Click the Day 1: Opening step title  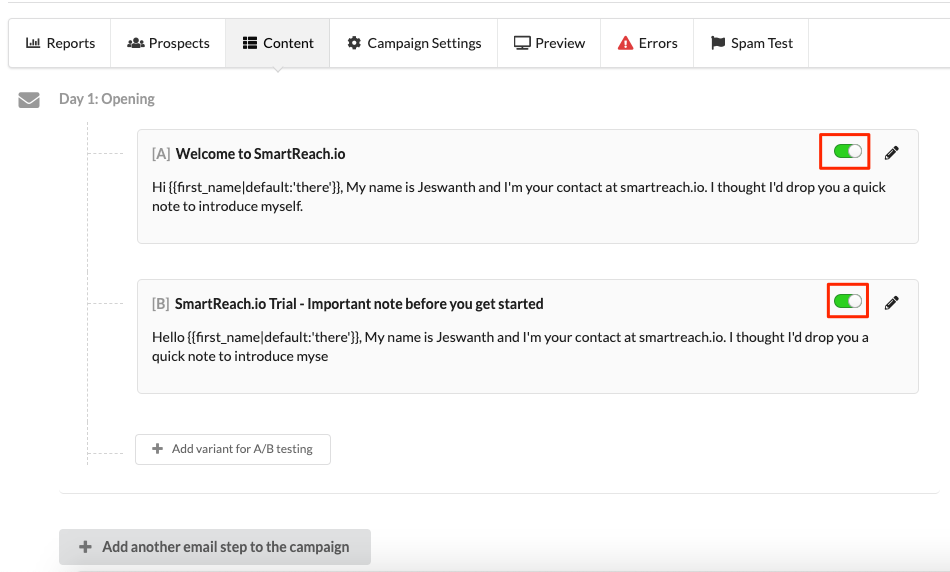(x=107, y=99)
